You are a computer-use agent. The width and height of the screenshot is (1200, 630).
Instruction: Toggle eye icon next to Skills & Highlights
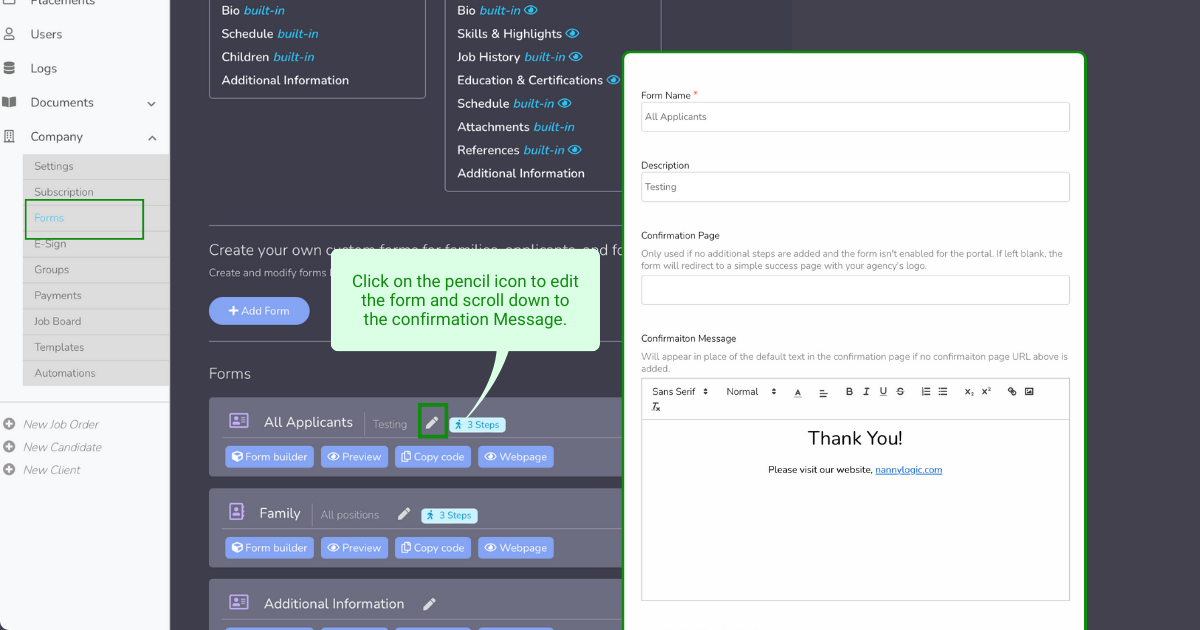click(572, 34)
